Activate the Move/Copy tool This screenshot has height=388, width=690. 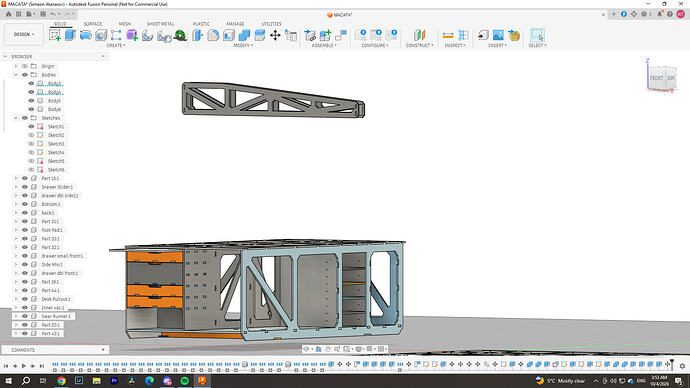pos(275,35)
